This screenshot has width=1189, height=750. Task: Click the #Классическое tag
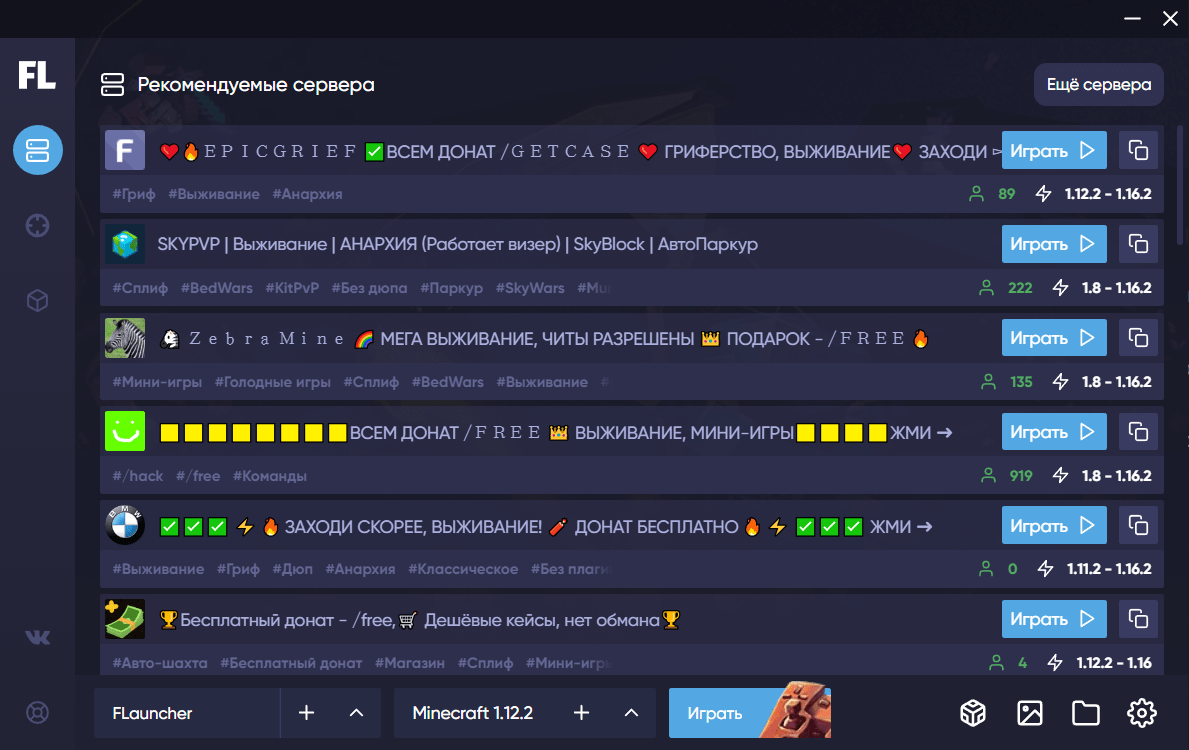pos(463,569)
